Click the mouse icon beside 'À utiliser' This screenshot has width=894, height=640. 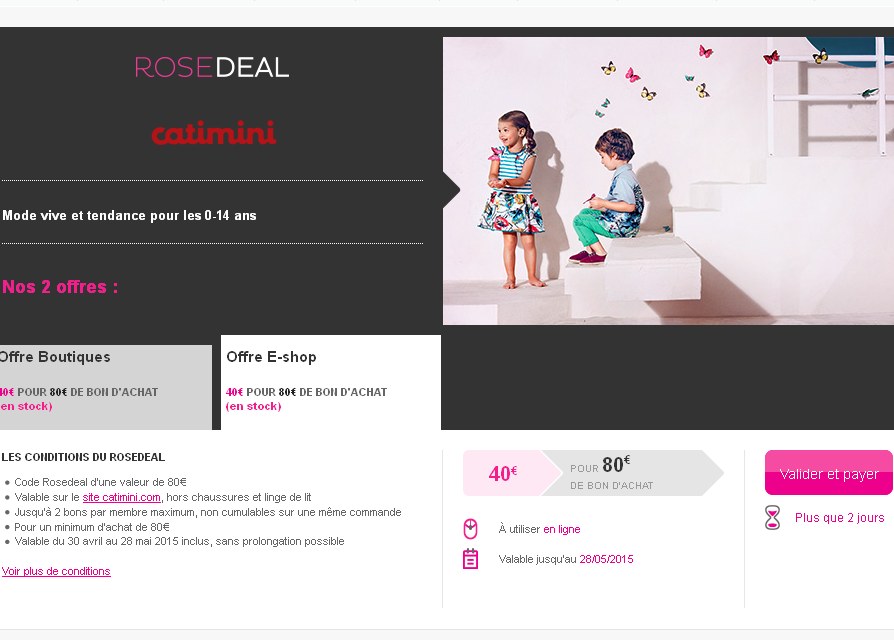(471, 529)
